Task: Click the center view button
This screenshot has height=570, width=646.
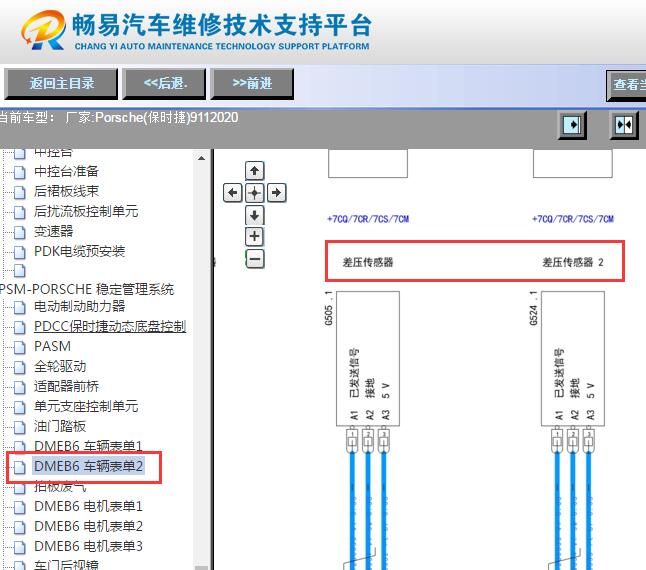Action: 254,193
